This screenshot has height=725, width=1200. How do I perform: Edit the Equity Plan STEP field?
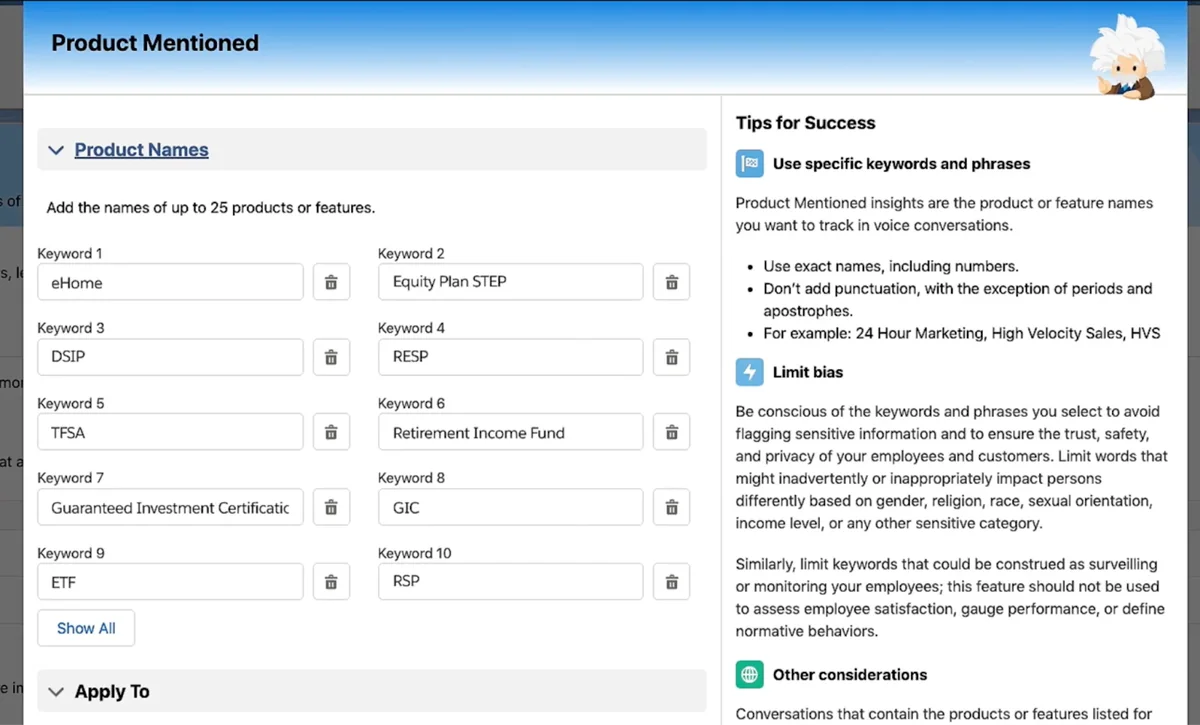pos(511,282)
